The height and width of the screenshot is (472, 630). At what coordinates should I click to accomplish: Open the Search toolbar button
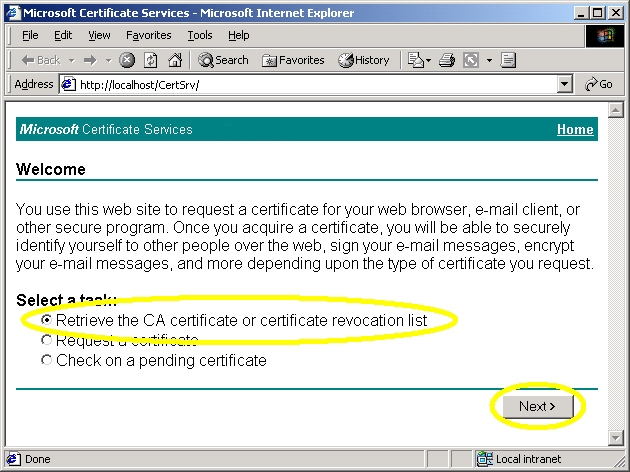(223, 60)
